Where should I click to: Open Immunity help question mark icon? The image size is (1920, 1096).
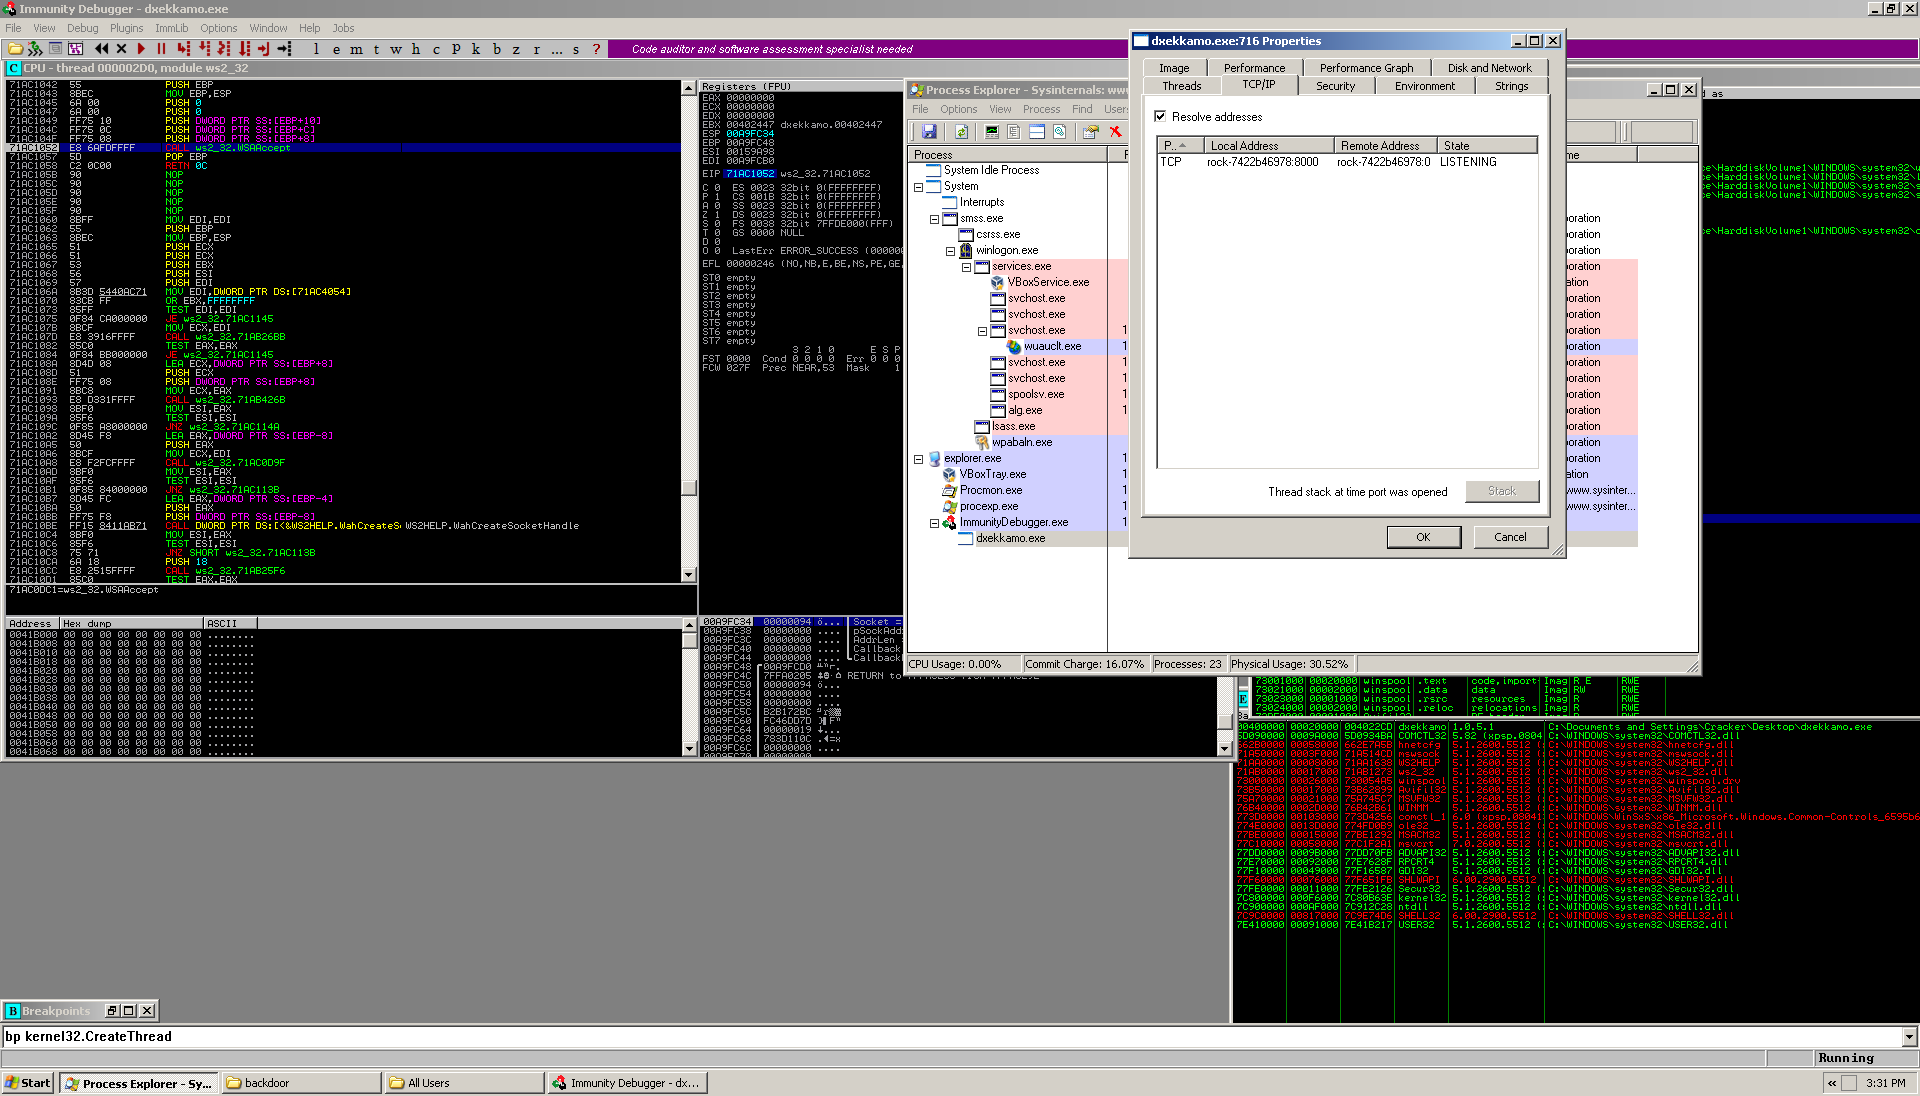[597, 48]
